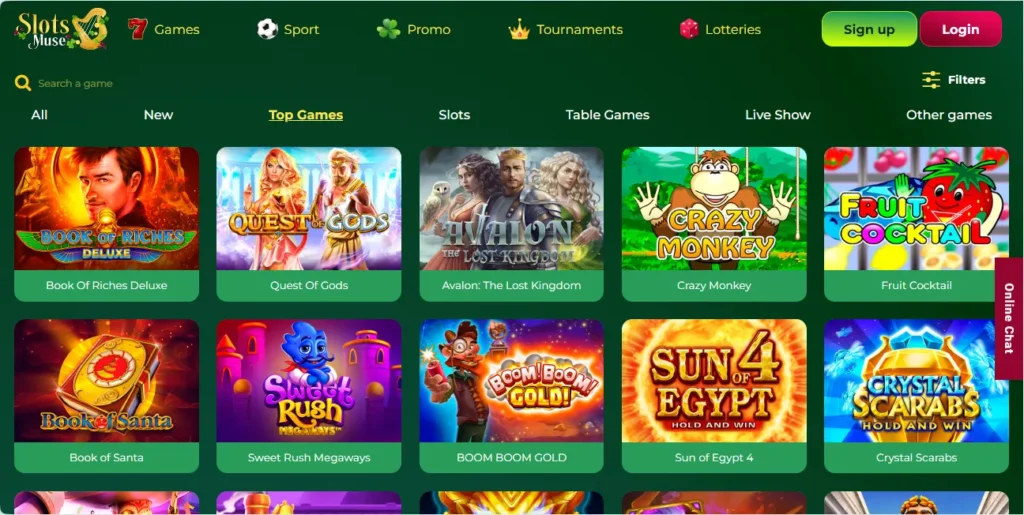Image resolution: width=1024 pixels, height=515 pixels.
Task: Show the New games tab
Action: pos(158,115)
